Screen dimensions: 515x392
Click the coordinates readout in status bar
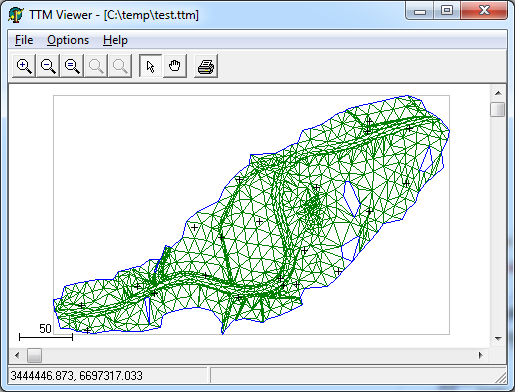click(x=77, y=376)
